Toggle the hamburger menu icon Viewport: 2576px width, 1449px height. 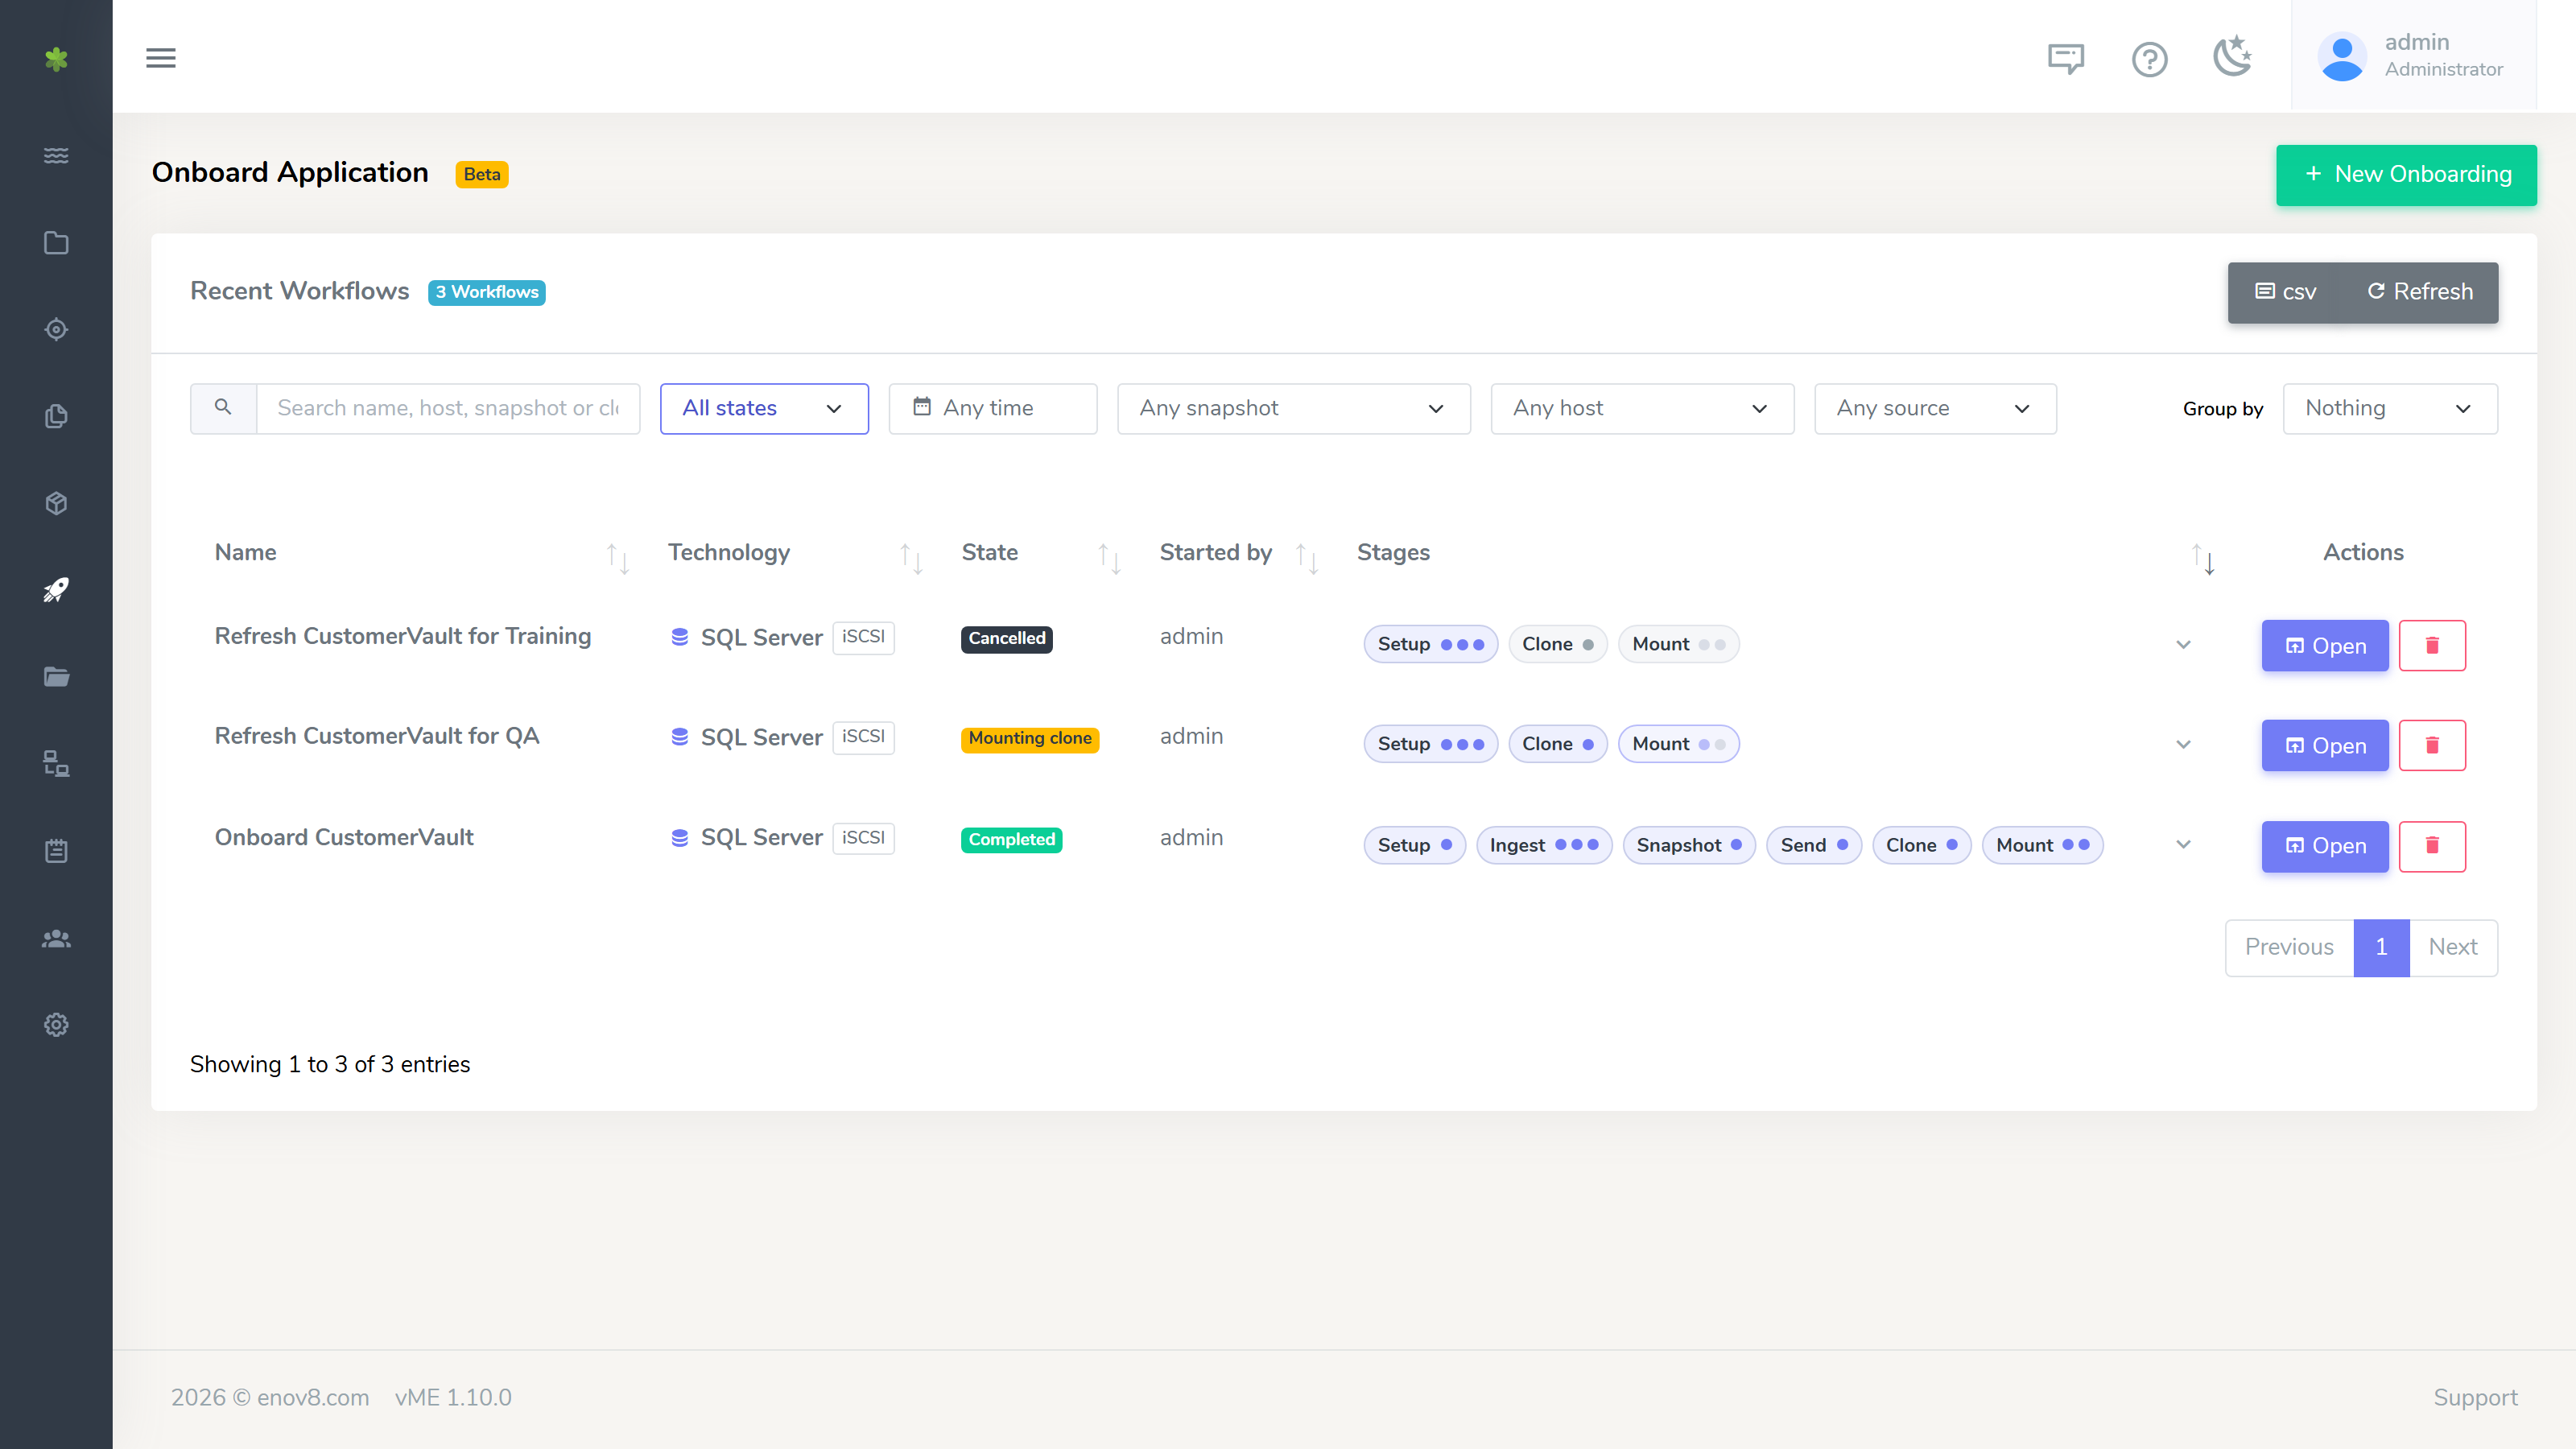coord(161,58)
